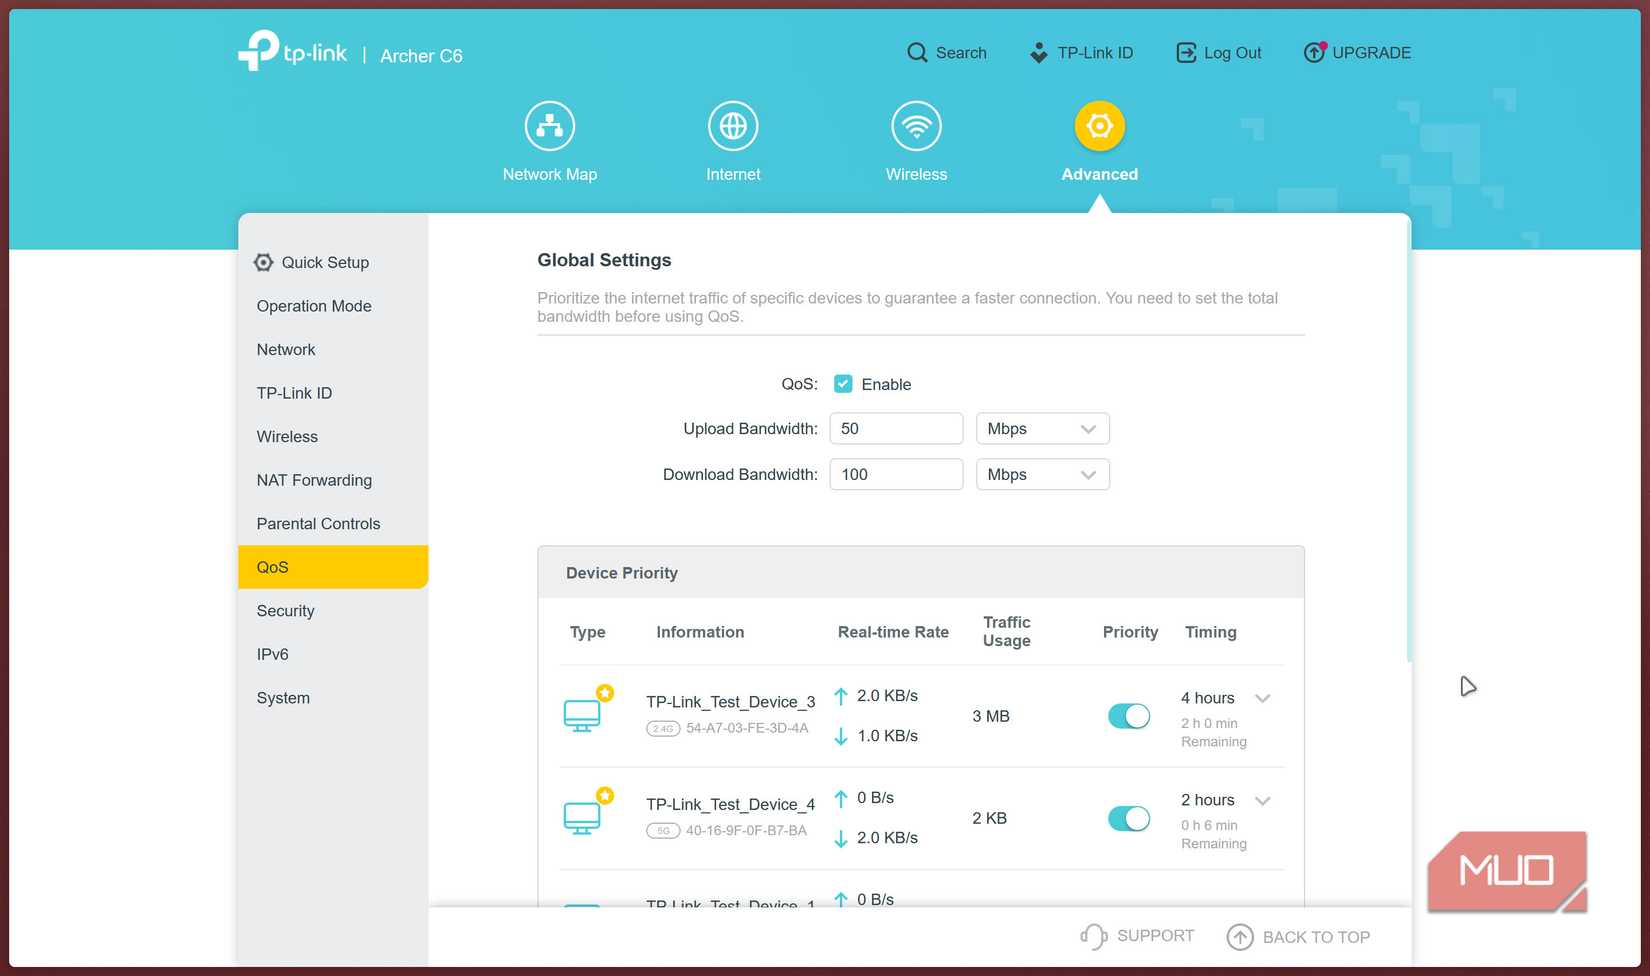Click the computer icon for TP-Link_Test_Device_3
Image resolution: width=1650 pixels, height=976 pixels.
(x=582, y=716)
